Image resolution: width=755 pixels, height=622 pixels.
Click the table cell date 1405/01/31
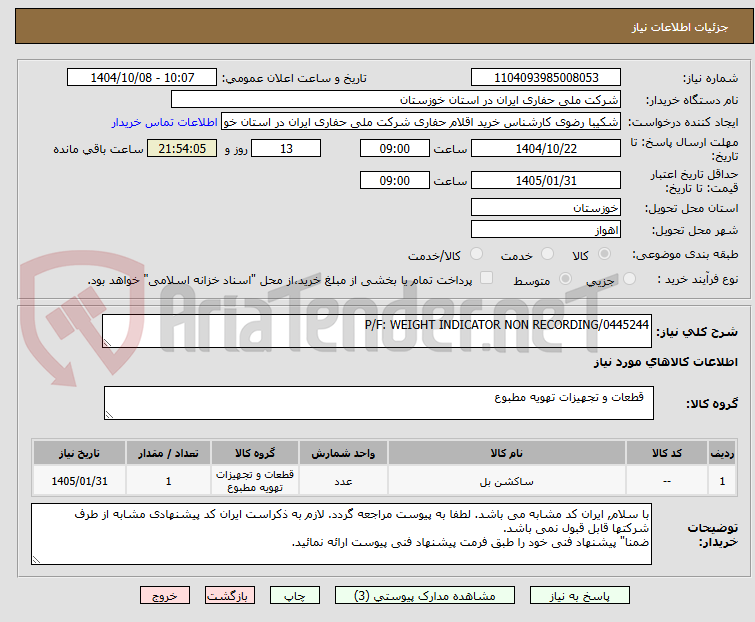pyautogui.click(x=79, y=481)
